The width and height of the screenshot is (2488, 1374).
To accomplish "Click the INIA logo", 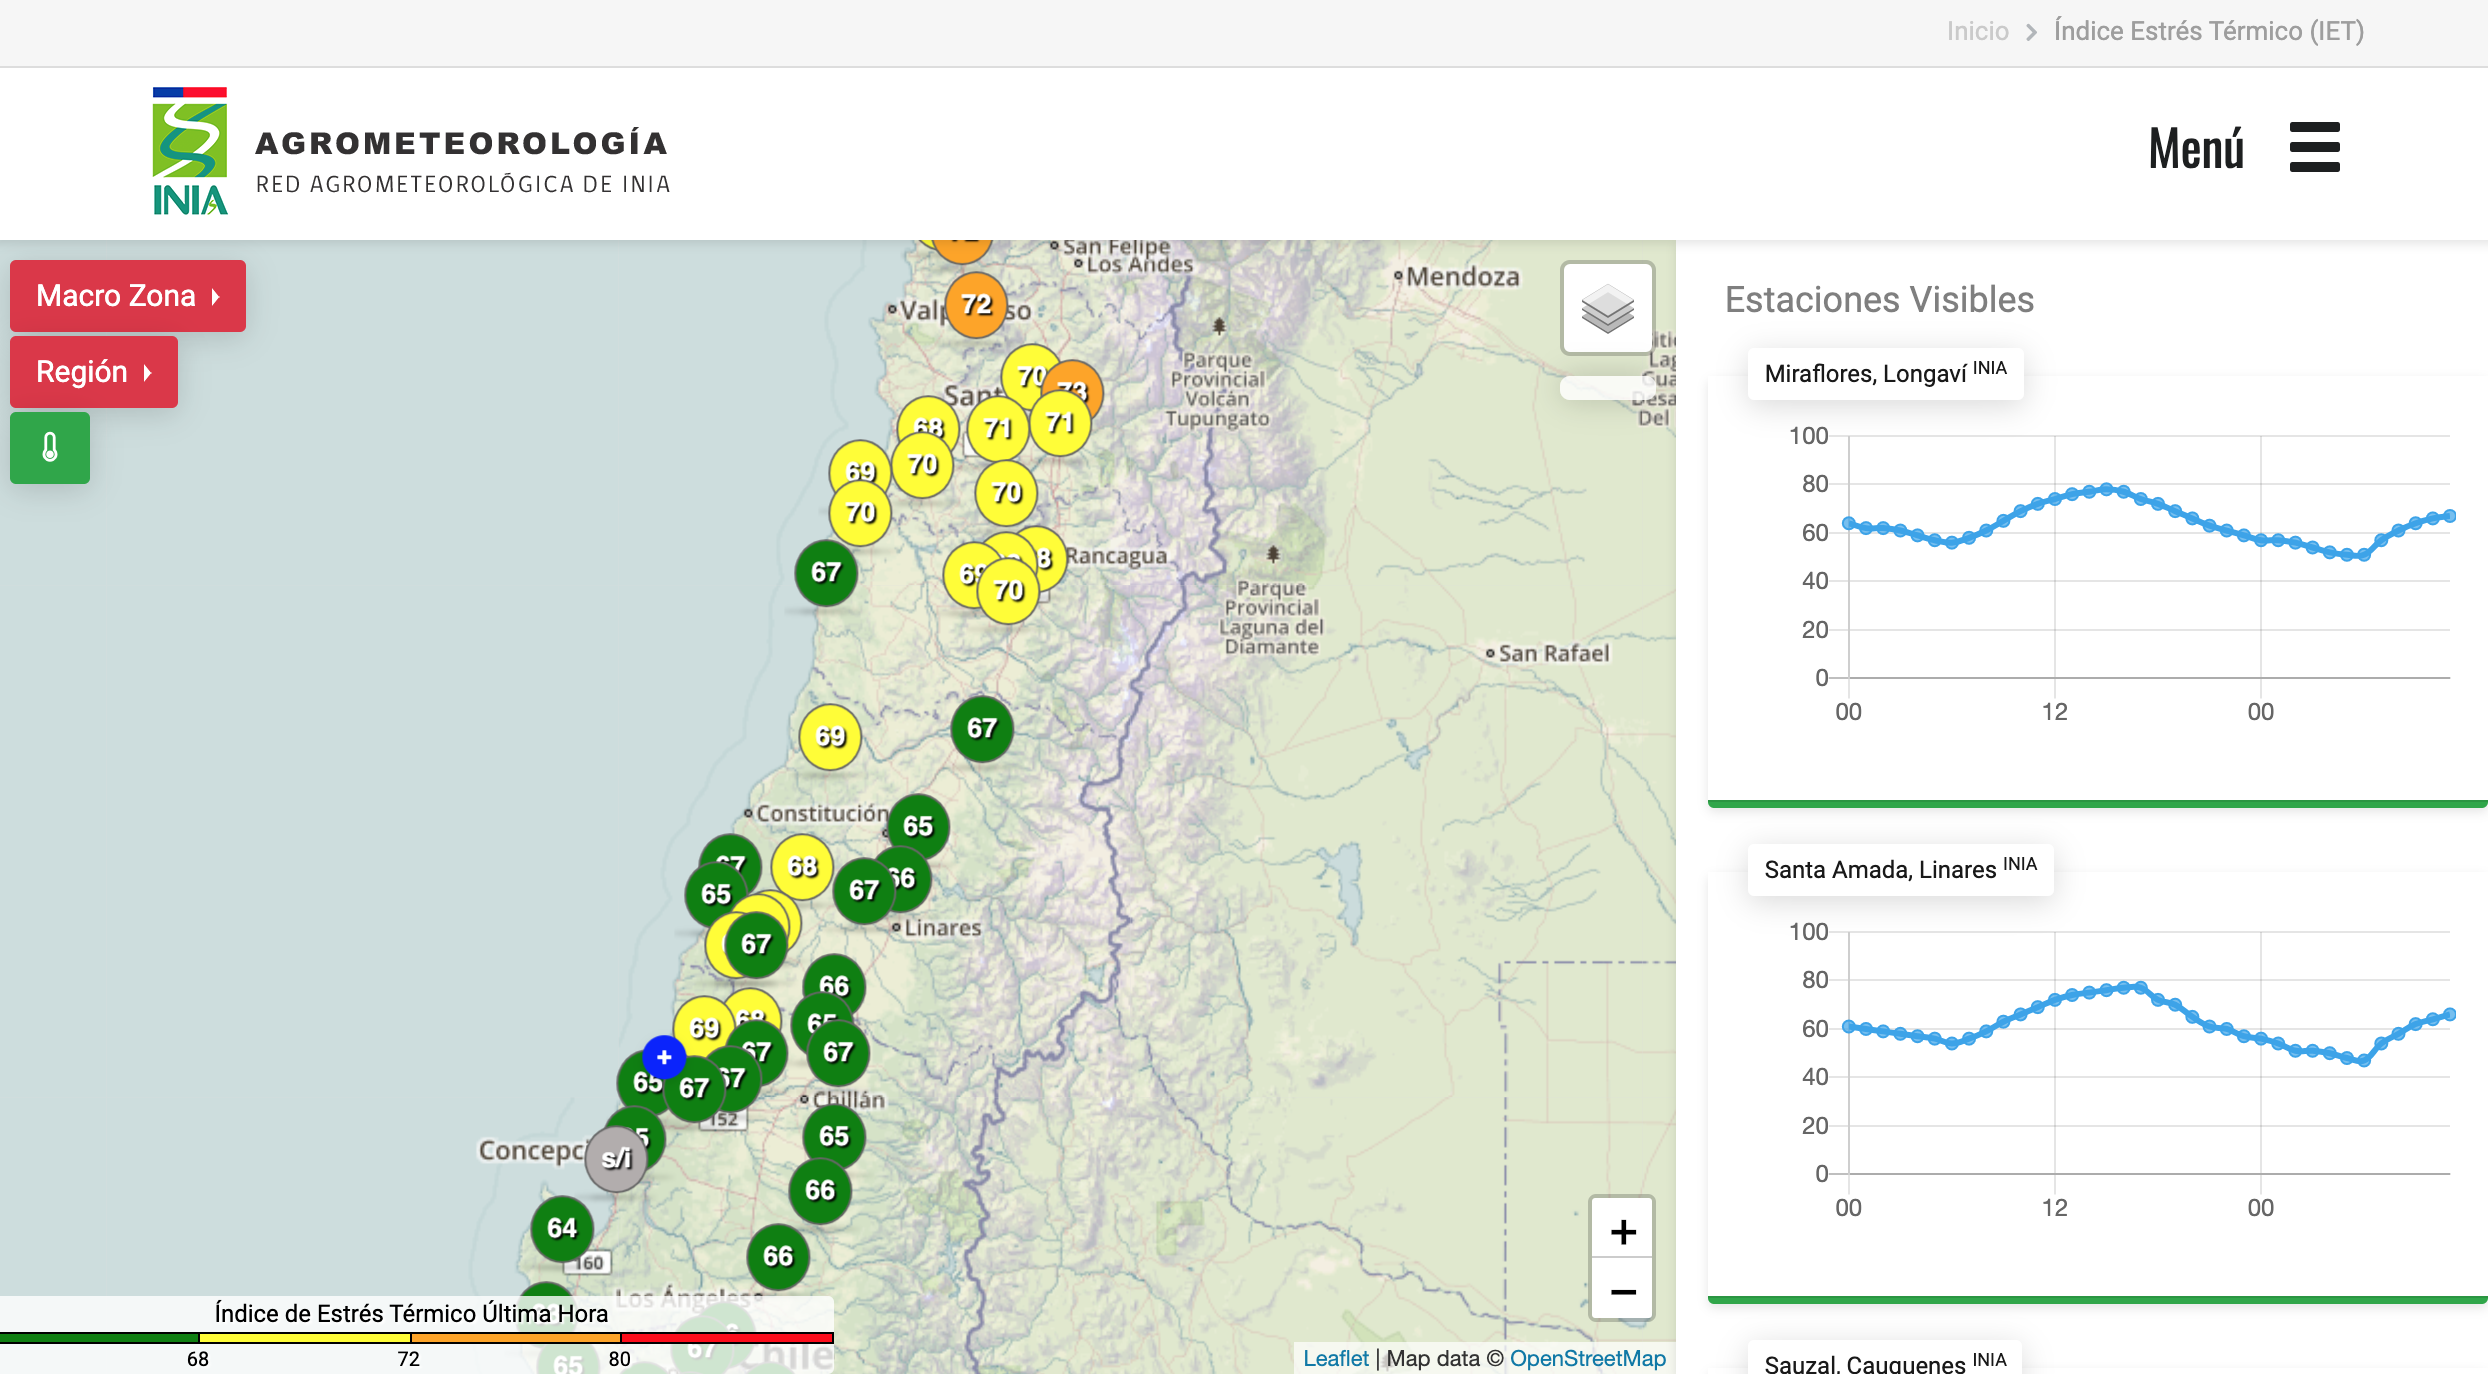I will click(x=190, y=151).
